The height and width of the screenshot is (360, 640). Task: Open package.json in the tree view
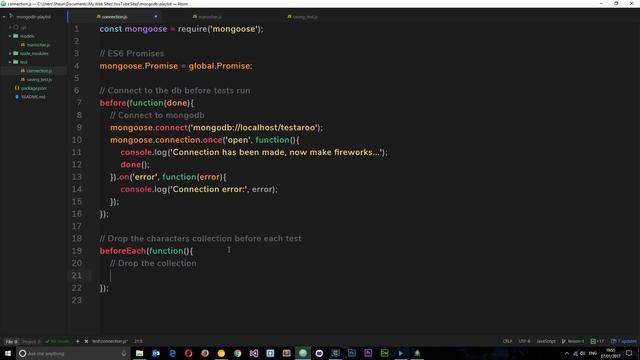coord(33,88)
